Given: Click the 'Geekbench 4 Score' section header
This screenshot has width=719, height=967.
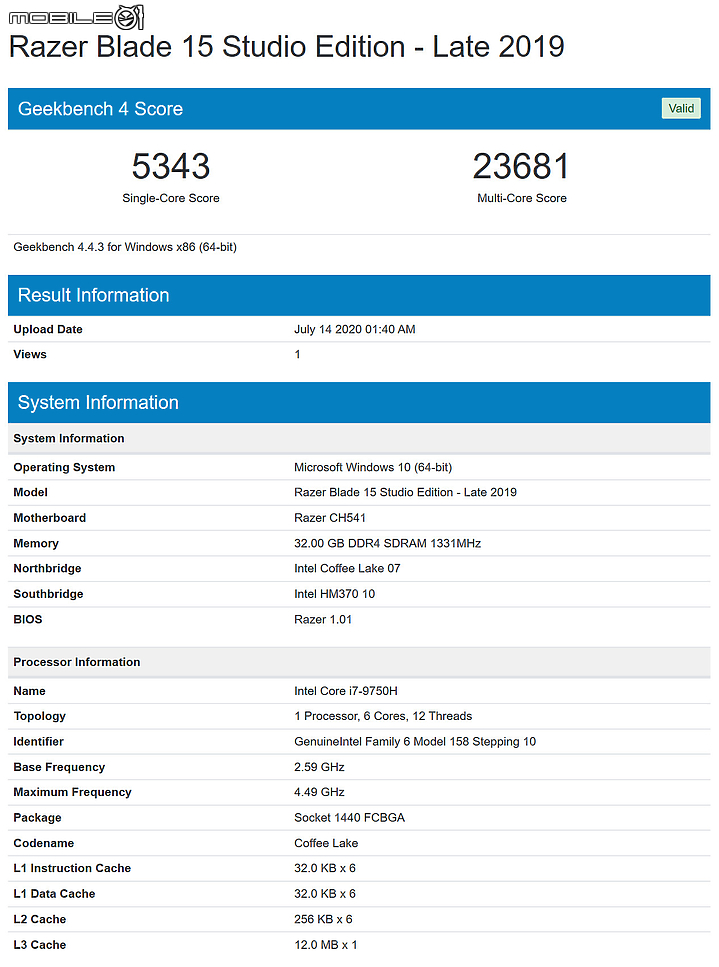Looking at the screenshot, I should point(359,109).
